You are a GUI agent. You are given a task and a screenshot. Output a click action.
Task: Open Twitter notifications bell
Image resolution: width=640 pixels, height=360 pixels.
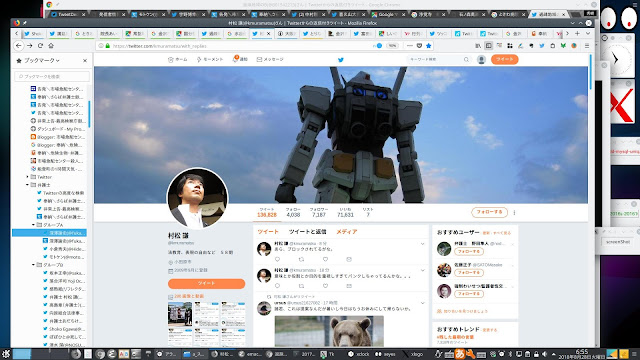tap(240, 59)
